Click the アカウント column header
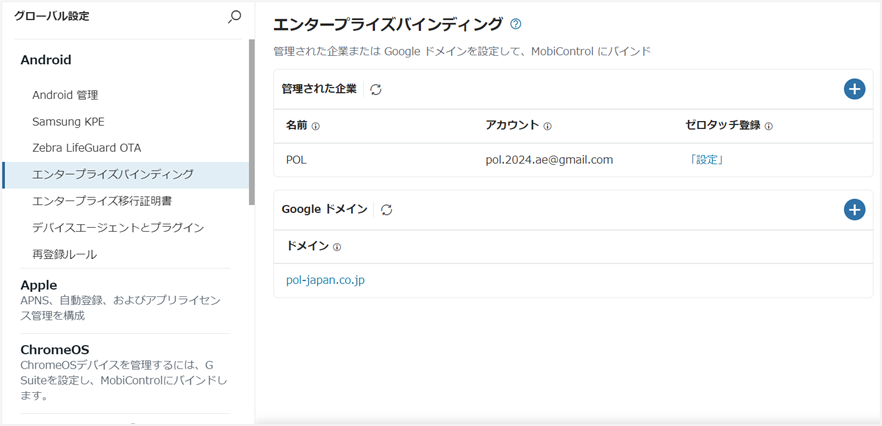Image resolution: width=882 pixels, height=426 pixels. coord(512,125)
